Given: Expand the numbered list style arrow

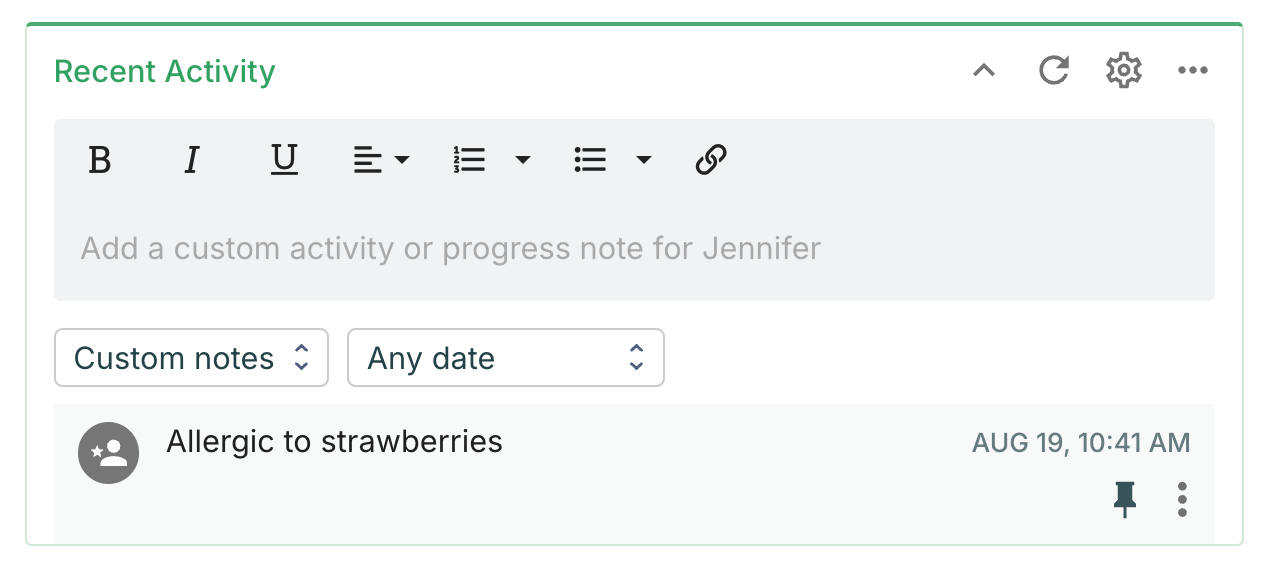Looking at the screenshot, I should coord(522,160).
